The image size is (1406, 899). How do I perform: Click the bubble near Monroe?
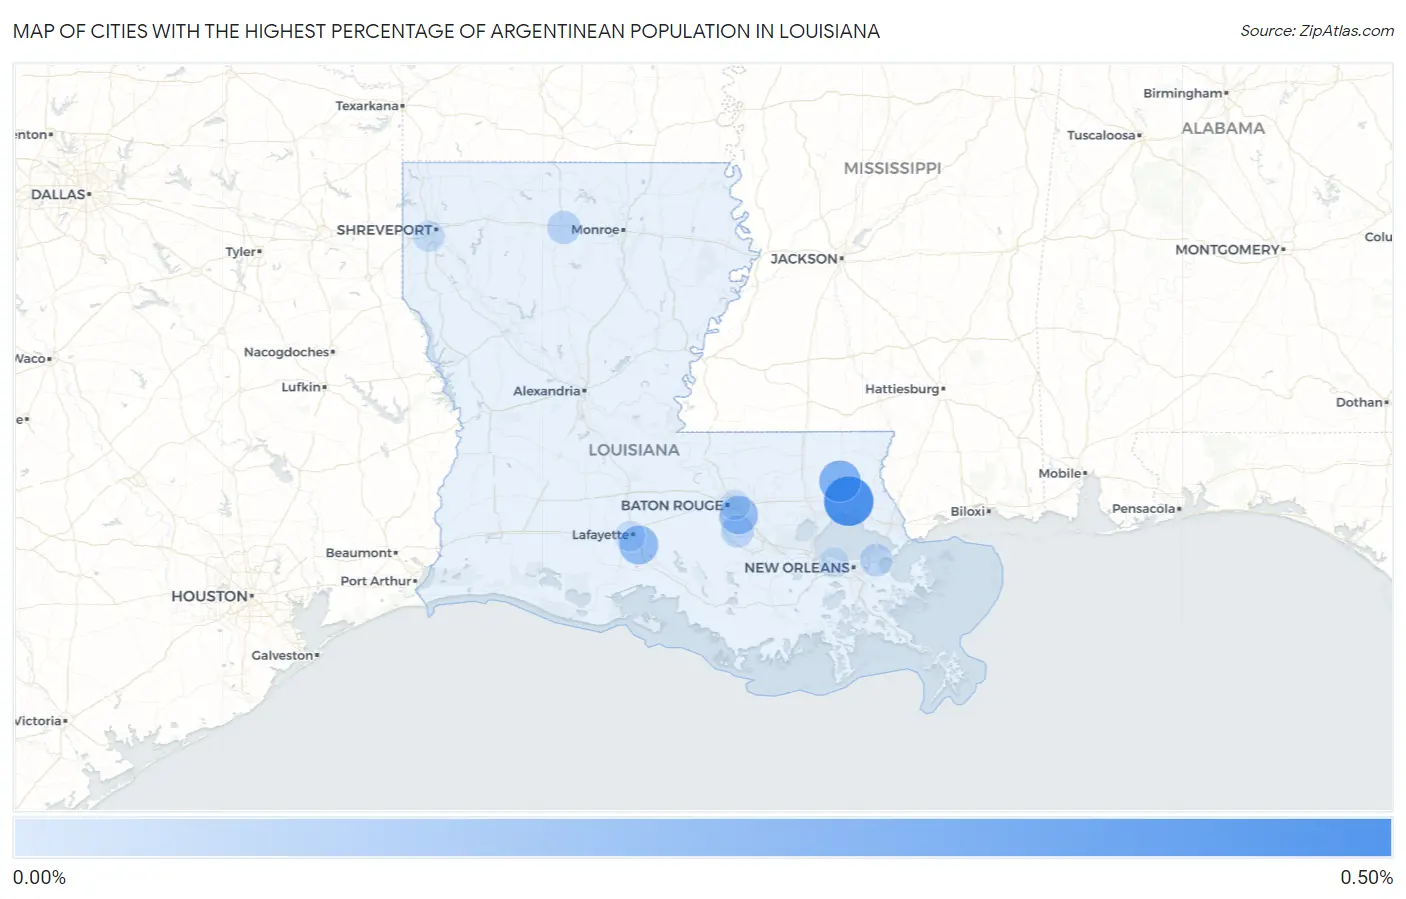pyautogui.click(x=564, y=228)
